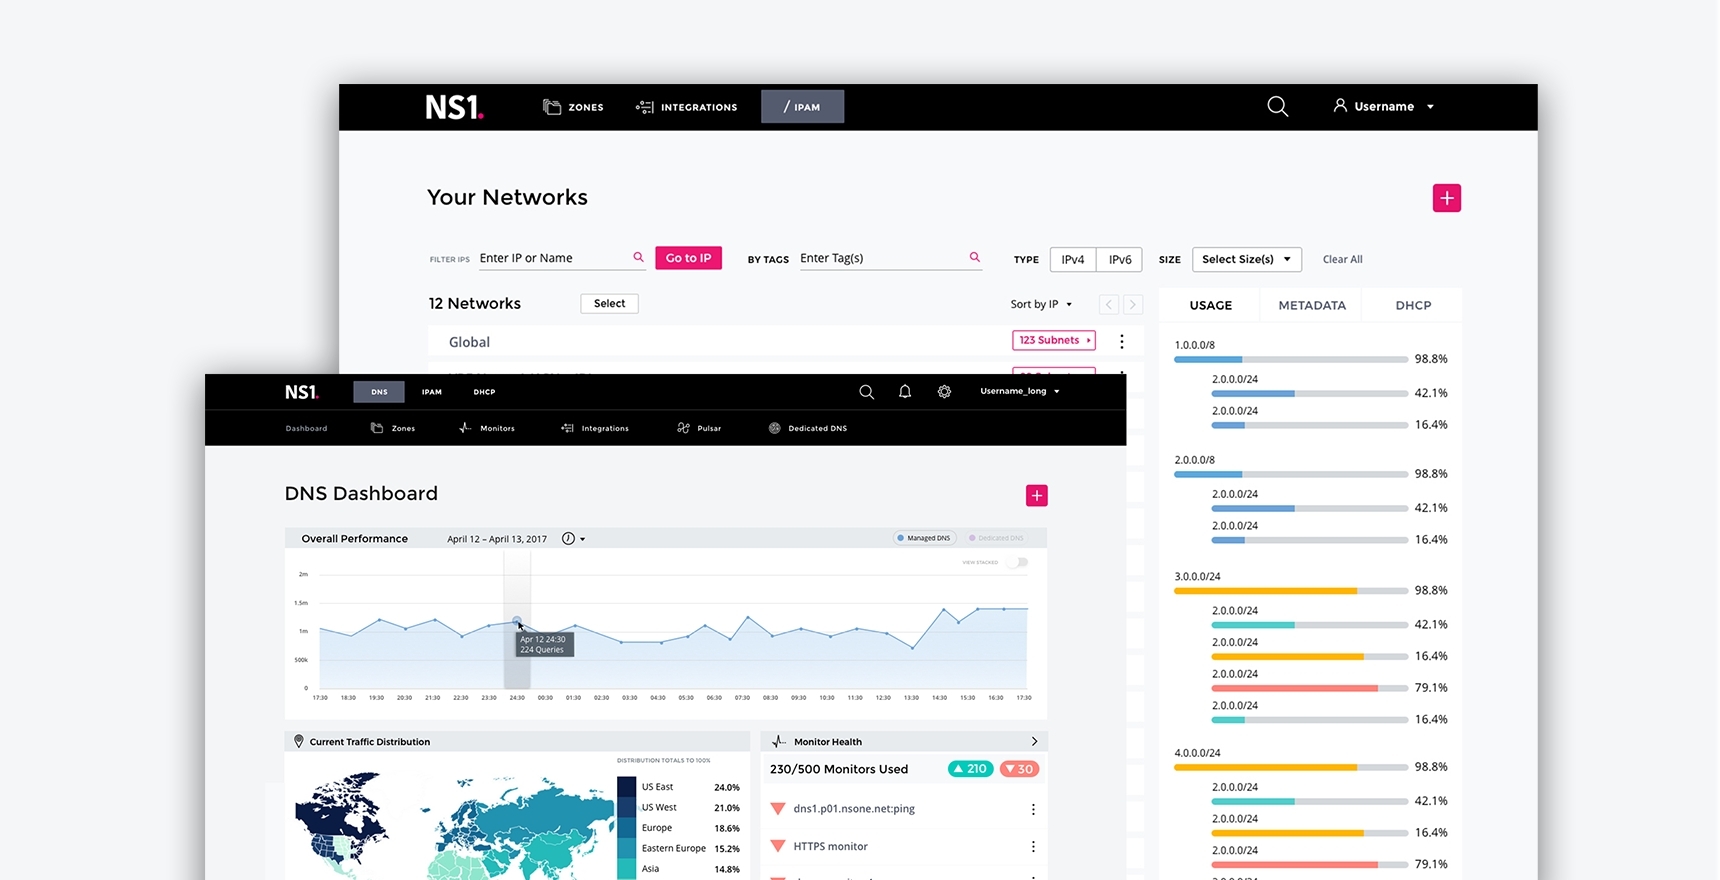
Task: Open the date range clock dropdown
Action: (x=573, y=539)
